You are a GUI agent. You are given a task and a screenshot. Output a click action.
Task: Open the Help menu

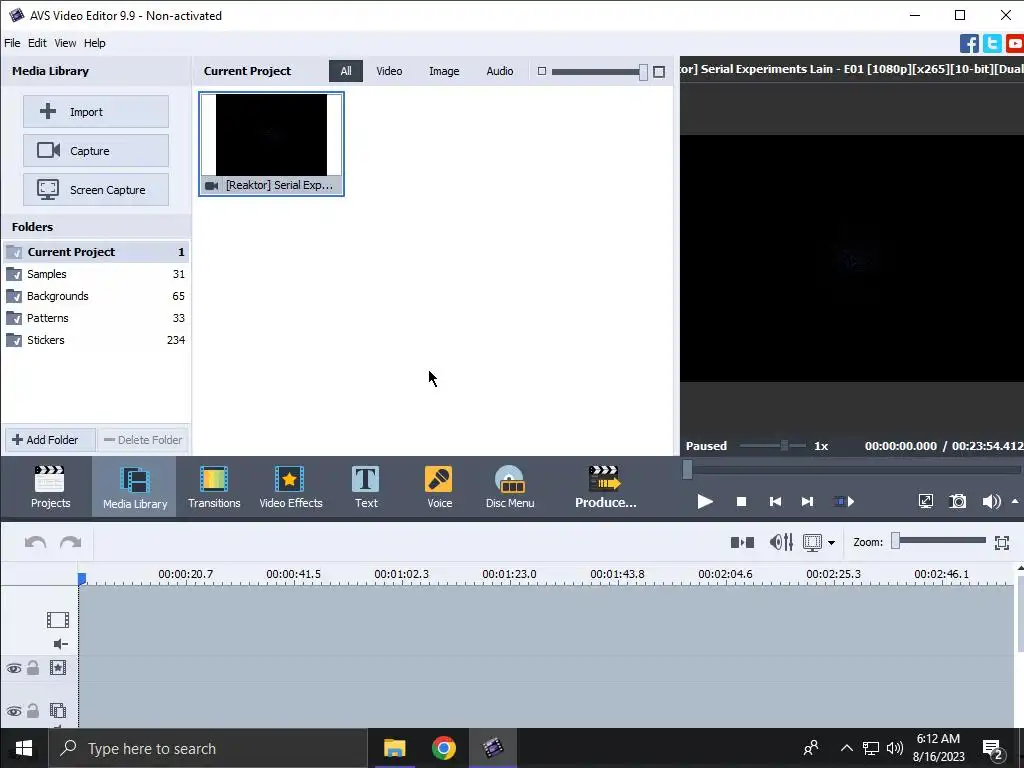(x=94, y=43)
